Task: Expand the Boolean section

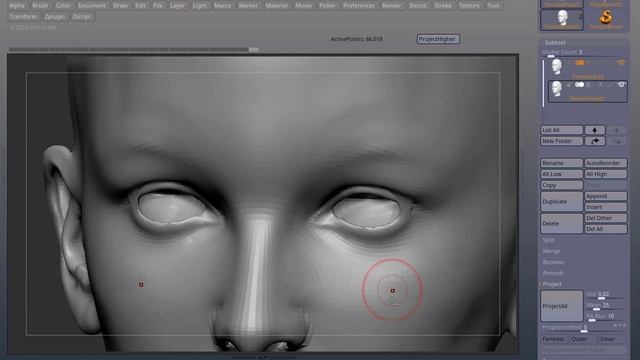Action: coord(553,262)
